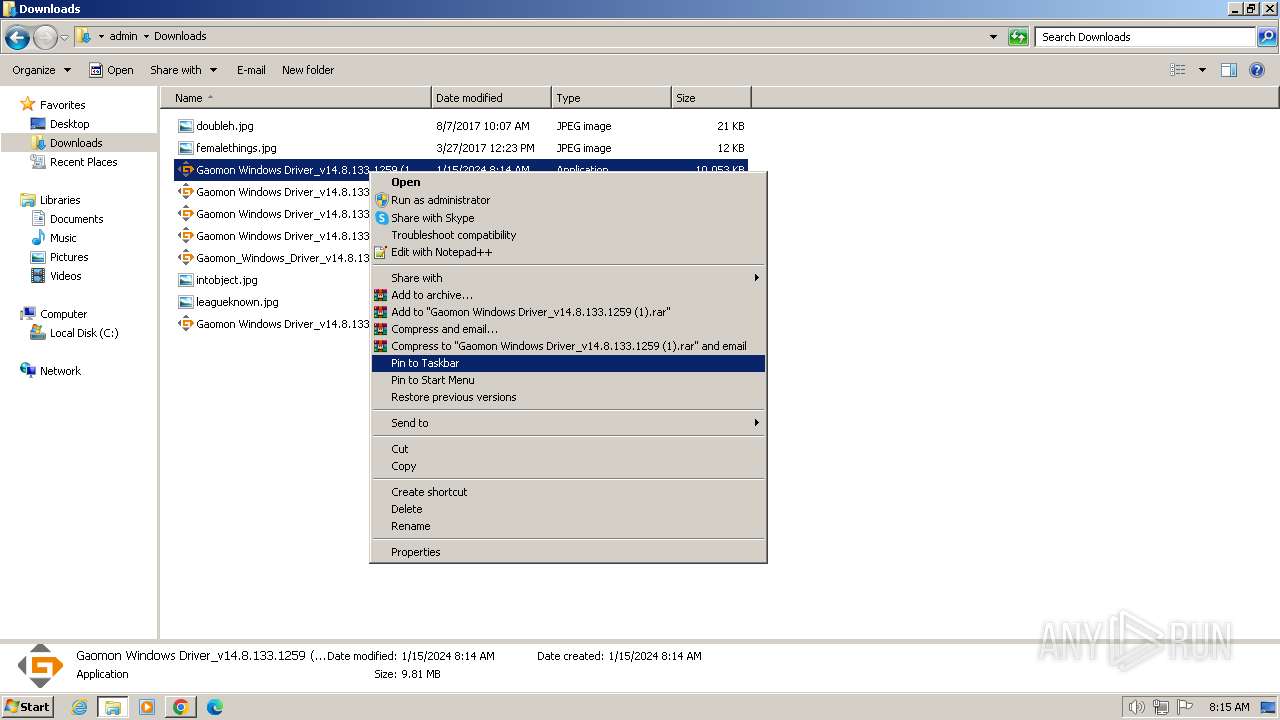
Task: Open Desktop in Favorites
Action: [69, 124]
